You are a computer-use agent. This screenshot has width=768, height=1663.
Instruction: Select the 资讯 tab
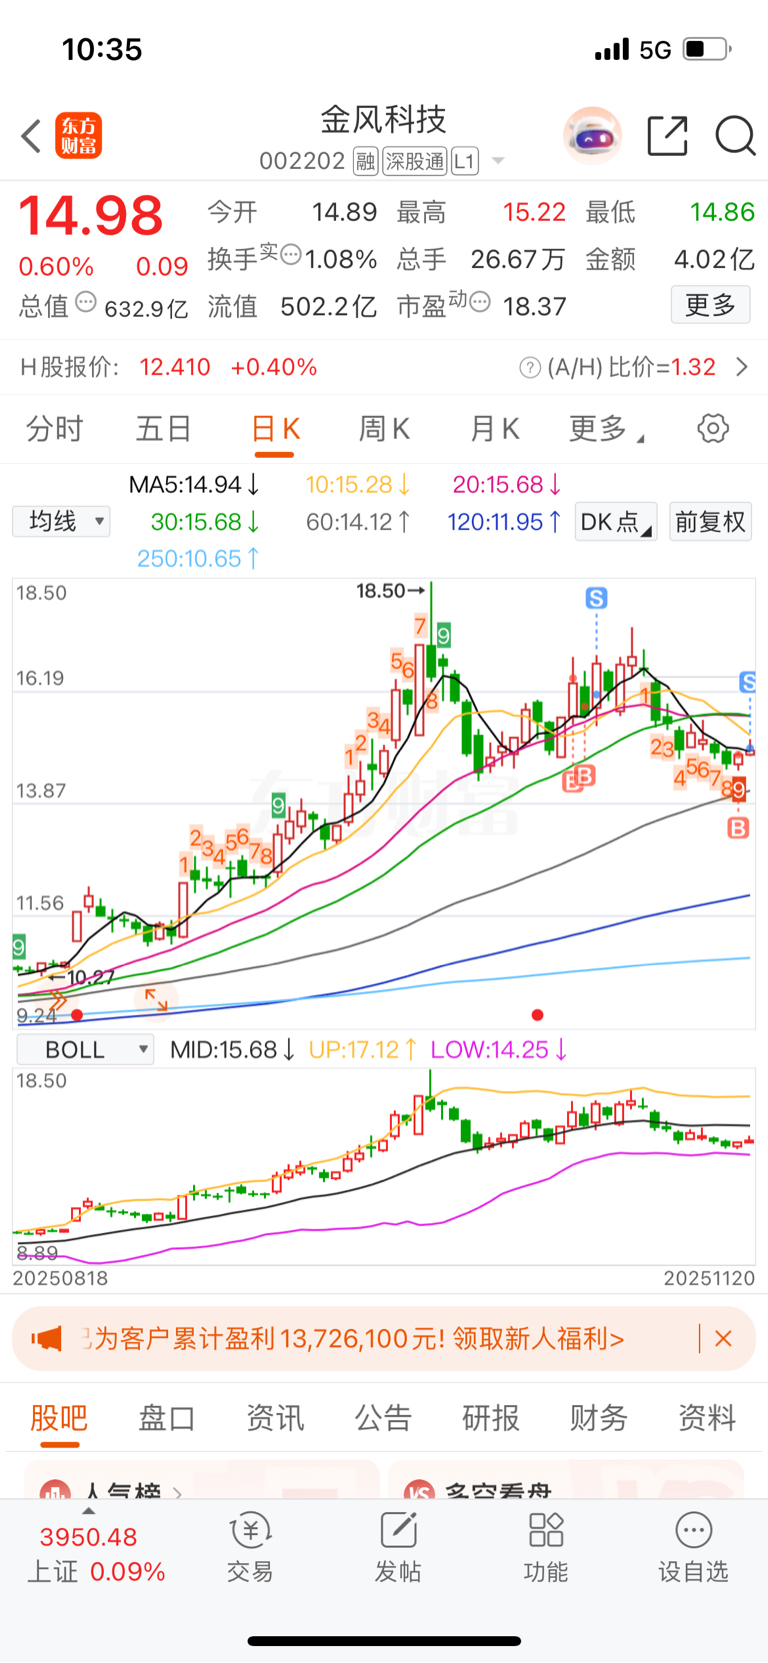pyautogui.click(x=275, y=1417)
